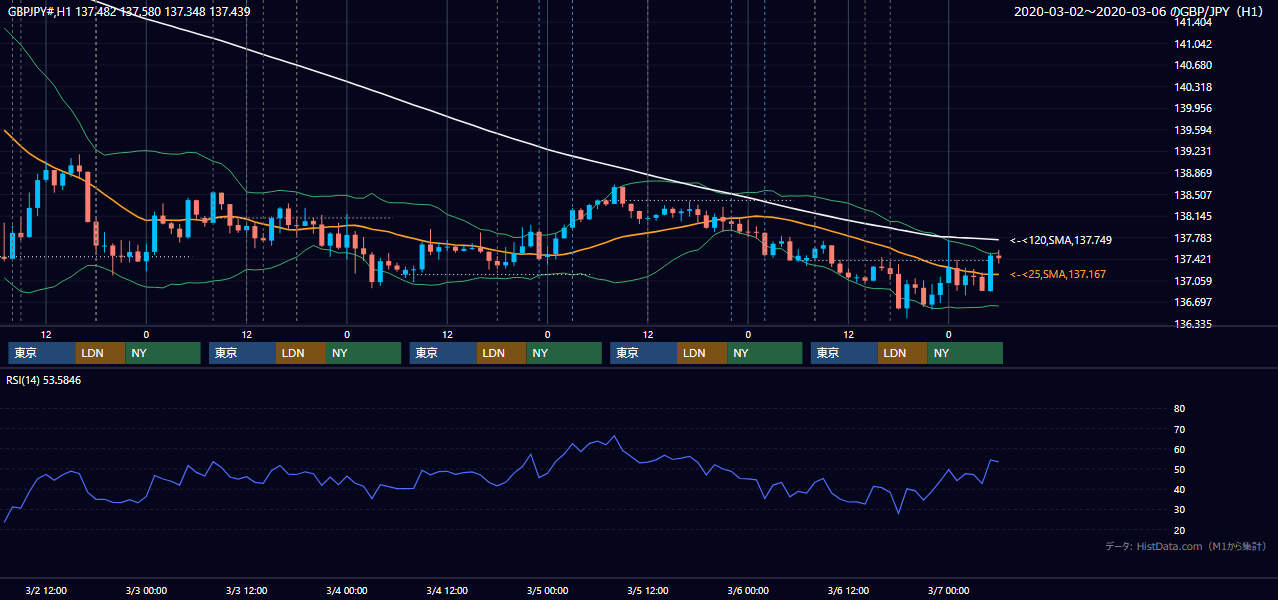Viewport: 1278px width, 600px height.
Task: Click the LDN session box above 3/6 12:00
Action: click(903, 353)
